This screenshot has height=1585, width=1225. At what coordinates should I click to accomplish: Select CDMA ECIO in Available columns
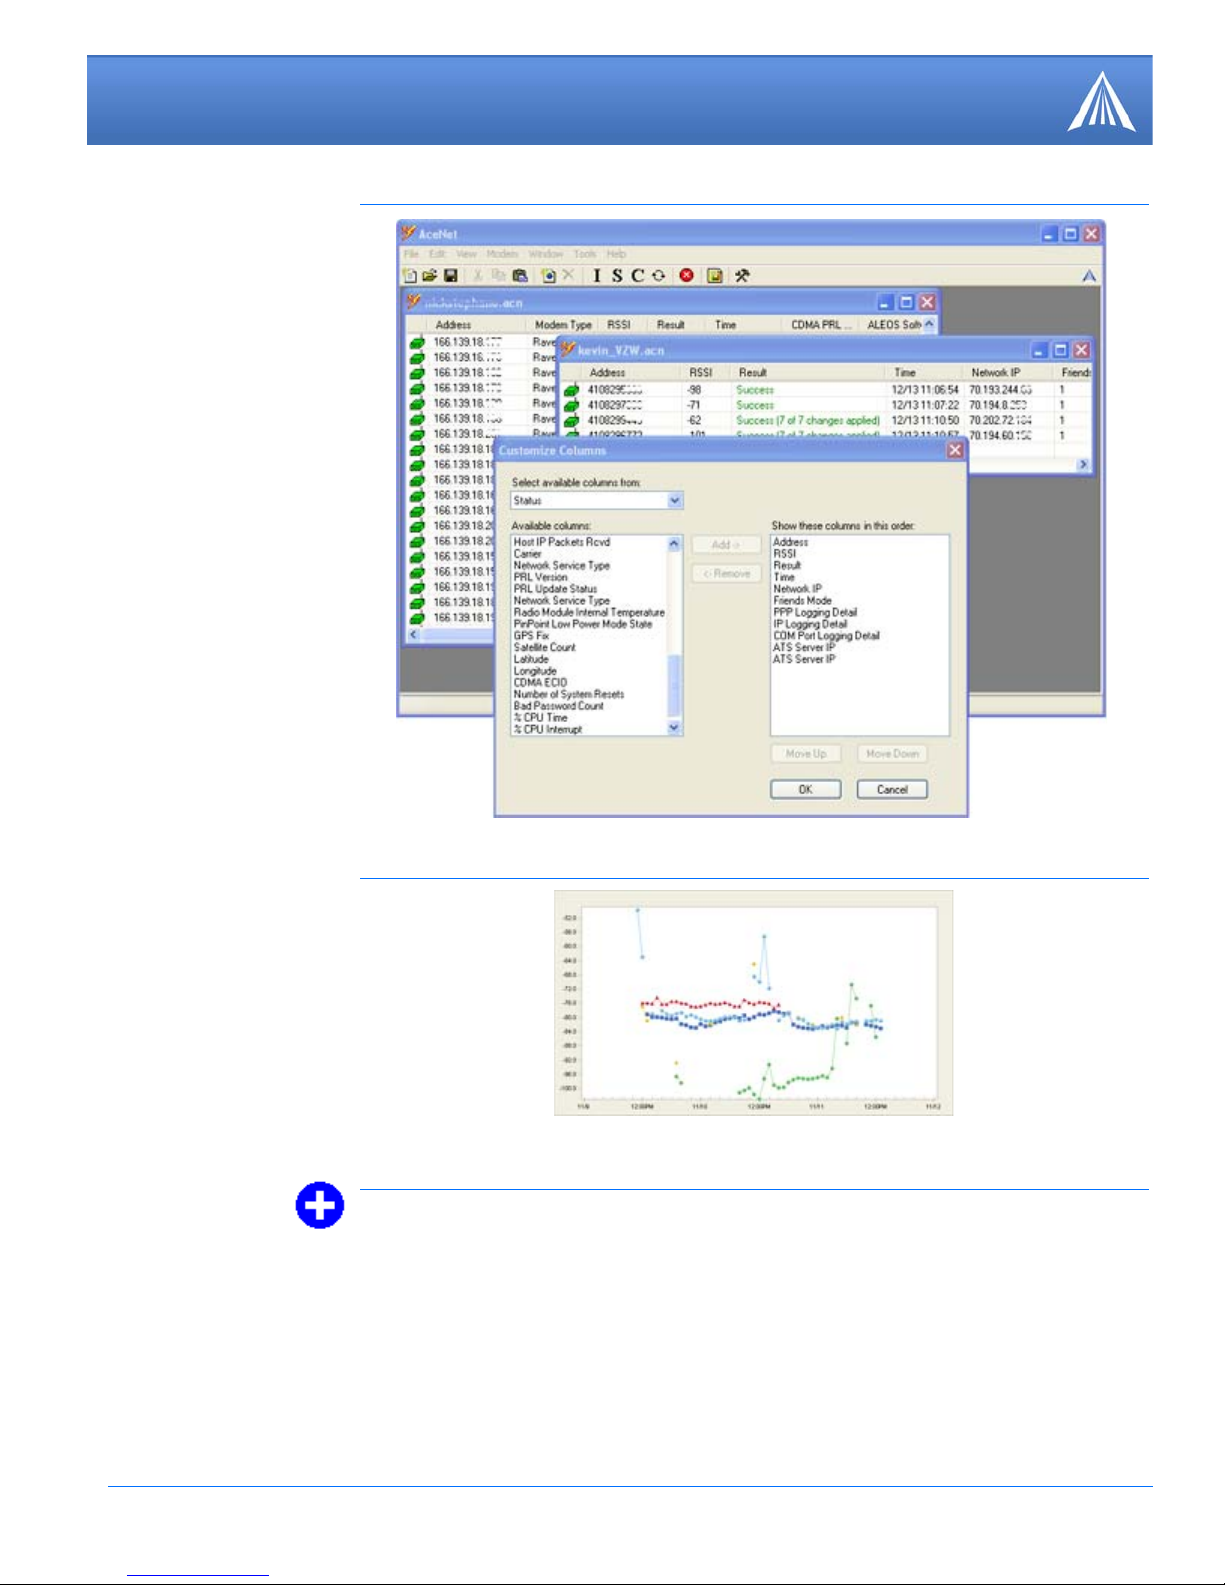click(540, 682)
